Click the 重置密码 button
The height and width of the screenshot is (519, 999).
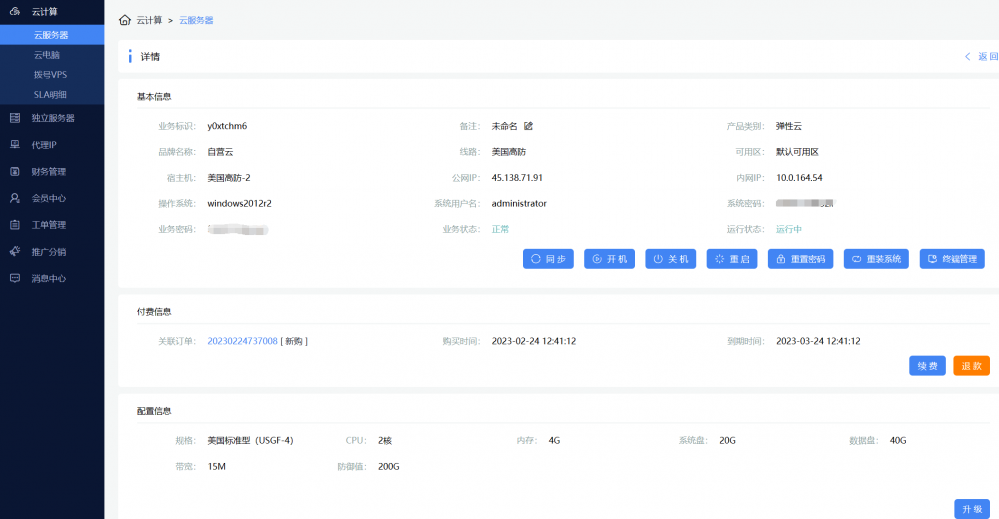point(800,259)
